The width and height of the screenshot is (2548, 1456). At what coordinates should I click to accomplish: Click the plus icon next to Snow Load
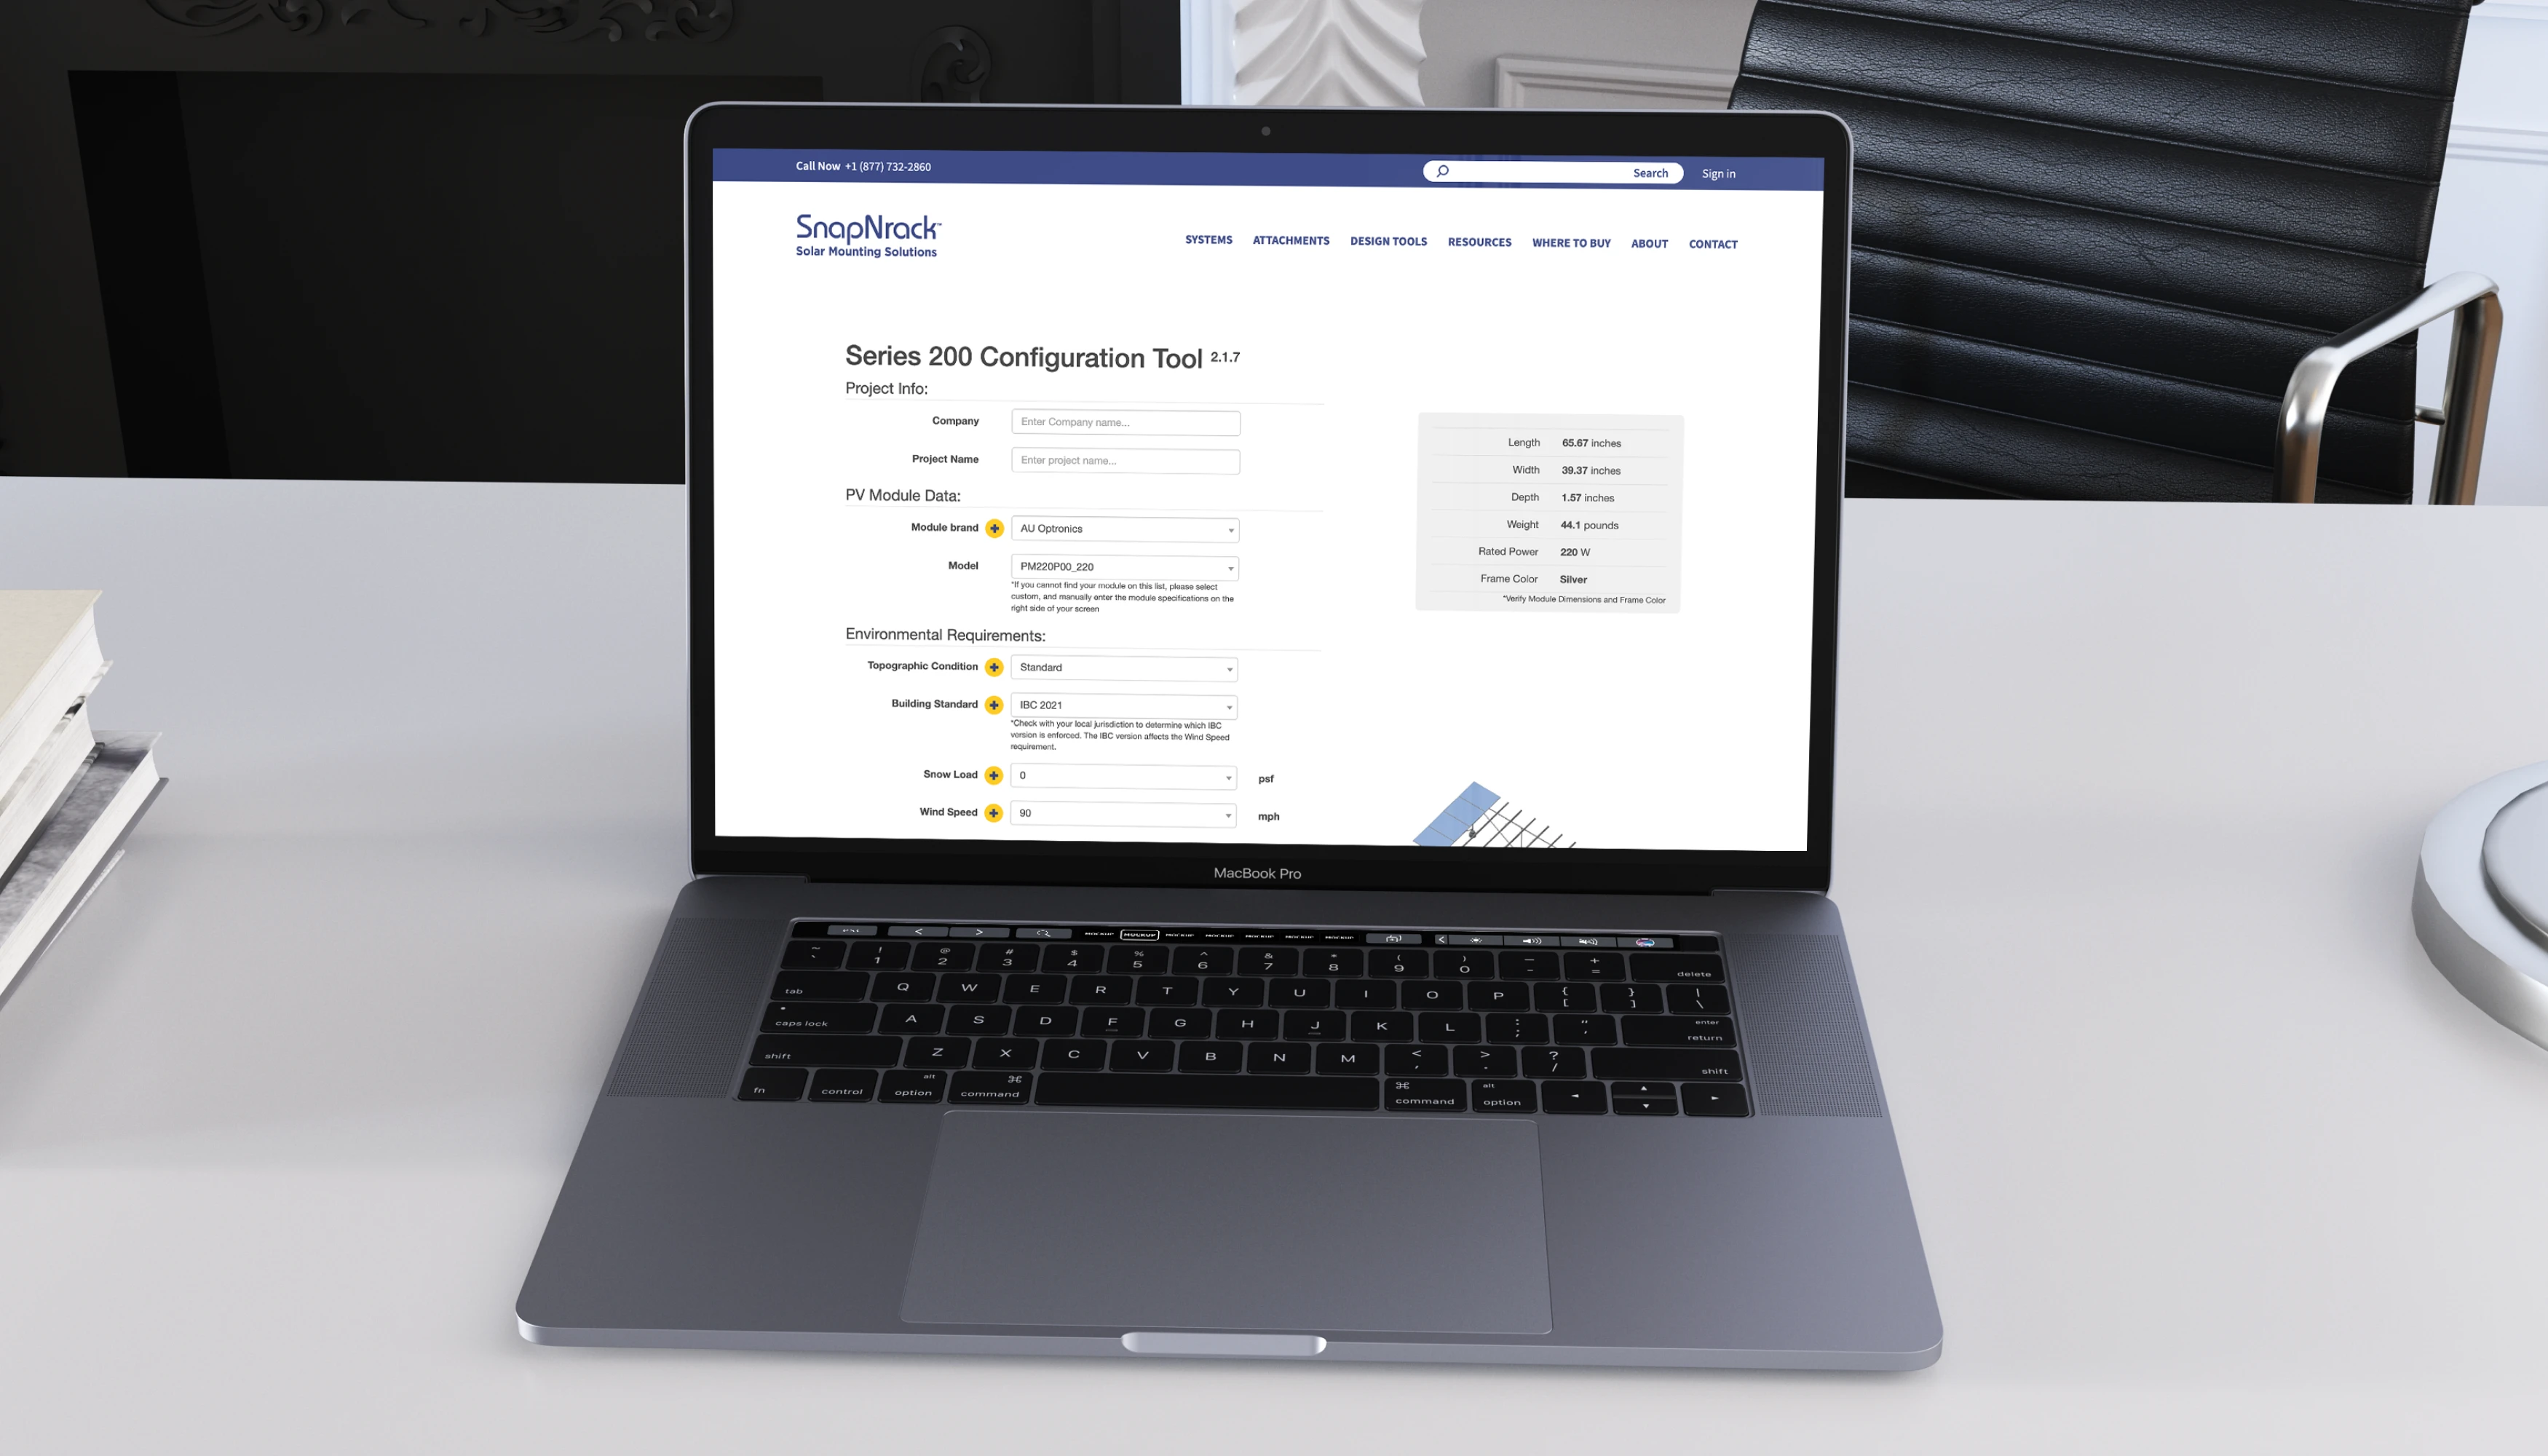[x=992, y=775]
